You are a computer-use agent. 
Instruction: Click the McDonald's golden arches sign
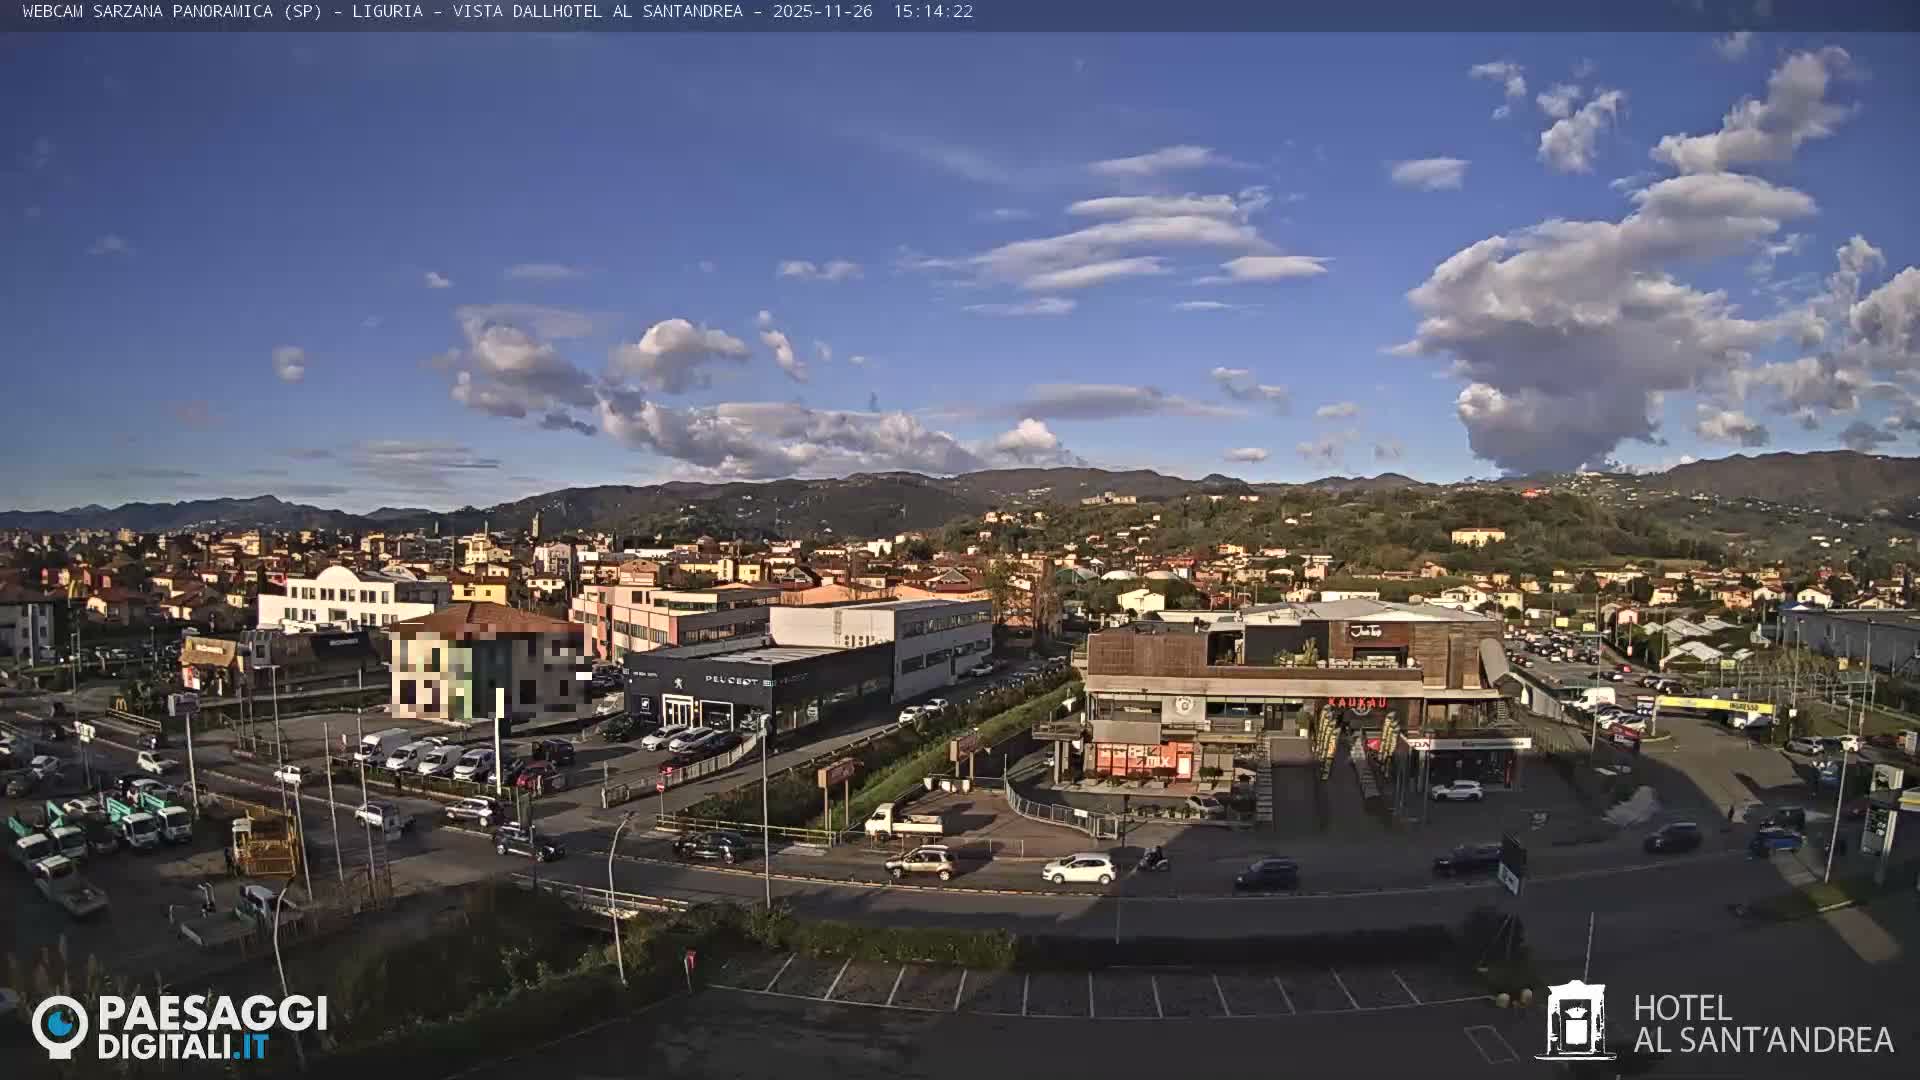tap(121, 703)
